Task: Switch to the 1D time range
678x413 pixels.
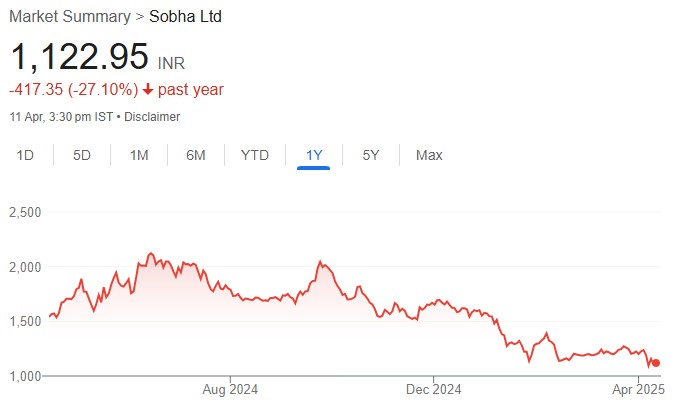Action: click(26, 155)
